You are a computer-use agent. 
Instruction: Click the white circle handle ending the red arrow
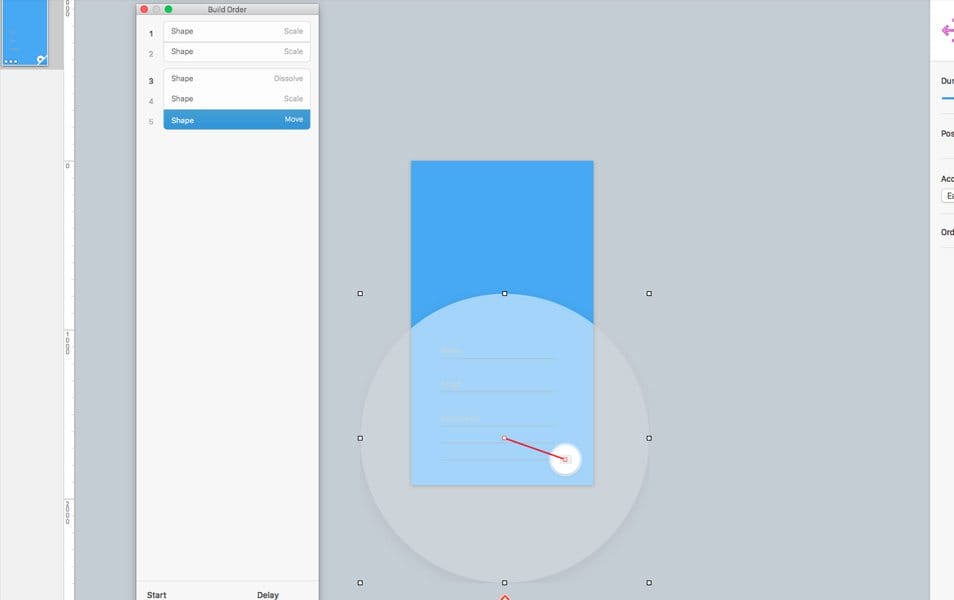coord(565,458)
